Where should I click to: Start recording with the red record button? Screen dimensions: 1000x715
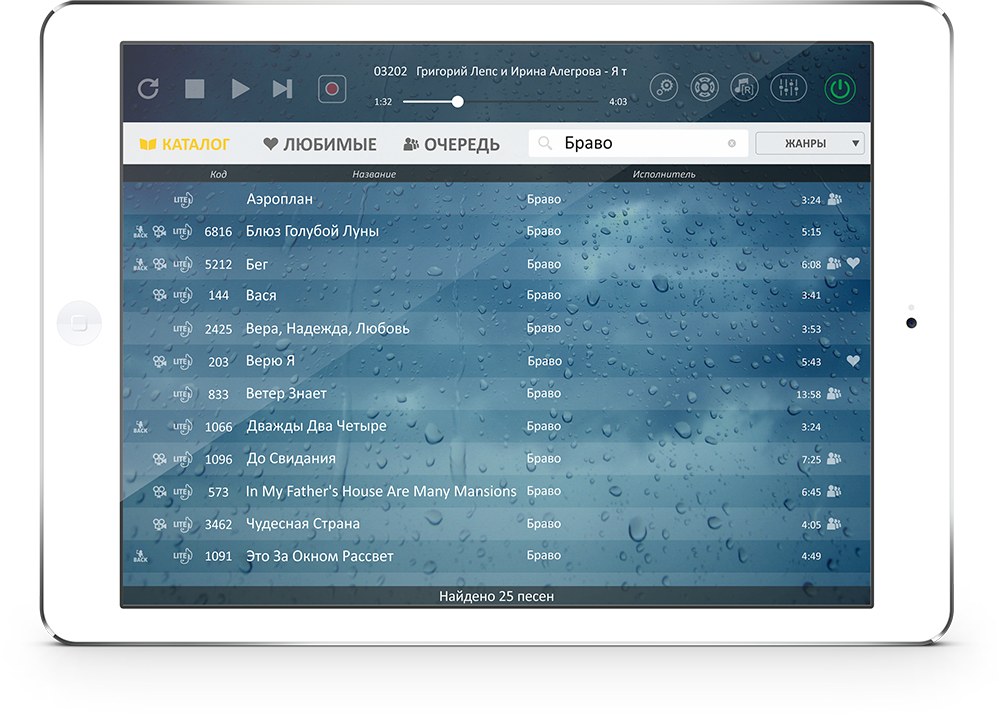click(332, 89)
